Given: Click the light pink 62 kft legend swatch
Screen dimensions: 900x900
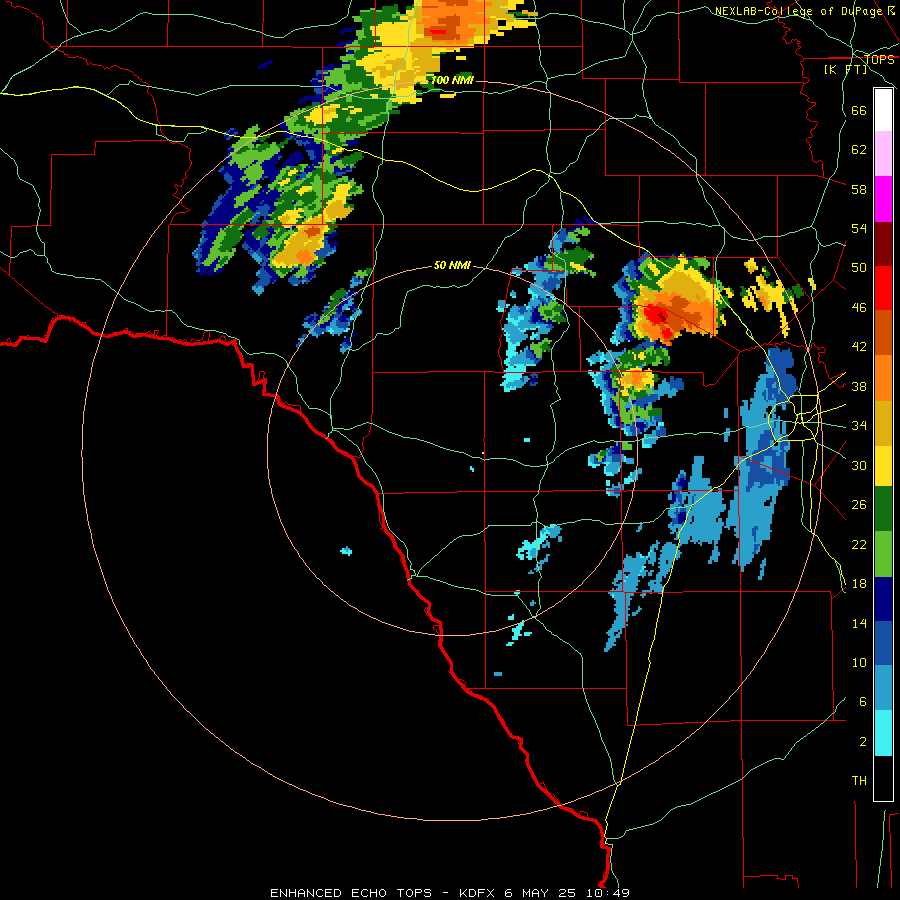Looking at the screenshot, I should [883, 154].
